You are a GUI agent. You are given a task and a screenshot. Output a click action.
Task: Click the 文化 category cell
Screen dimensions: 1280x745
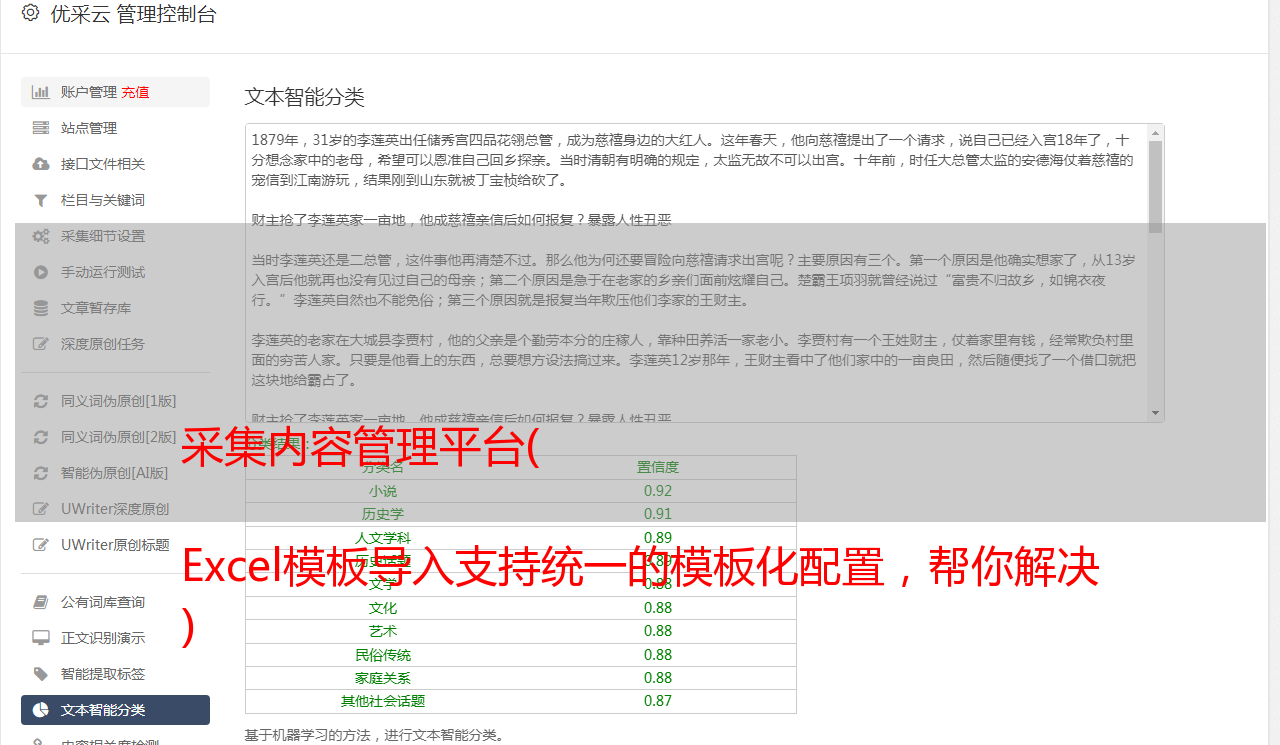point(383,608)
